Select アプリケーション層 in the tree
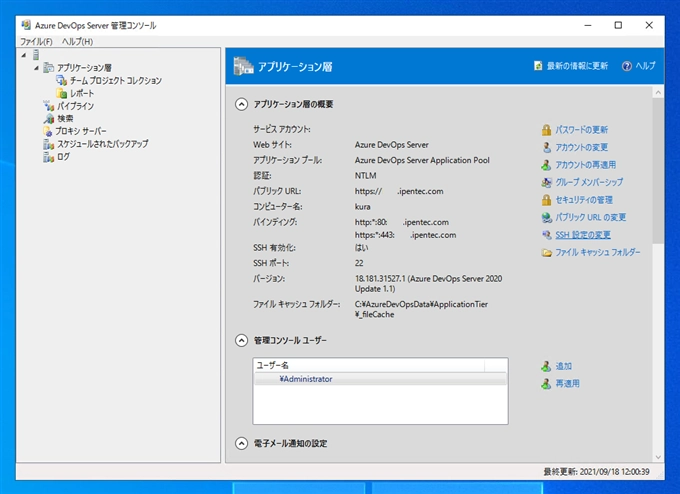 [x=84, y=68]
